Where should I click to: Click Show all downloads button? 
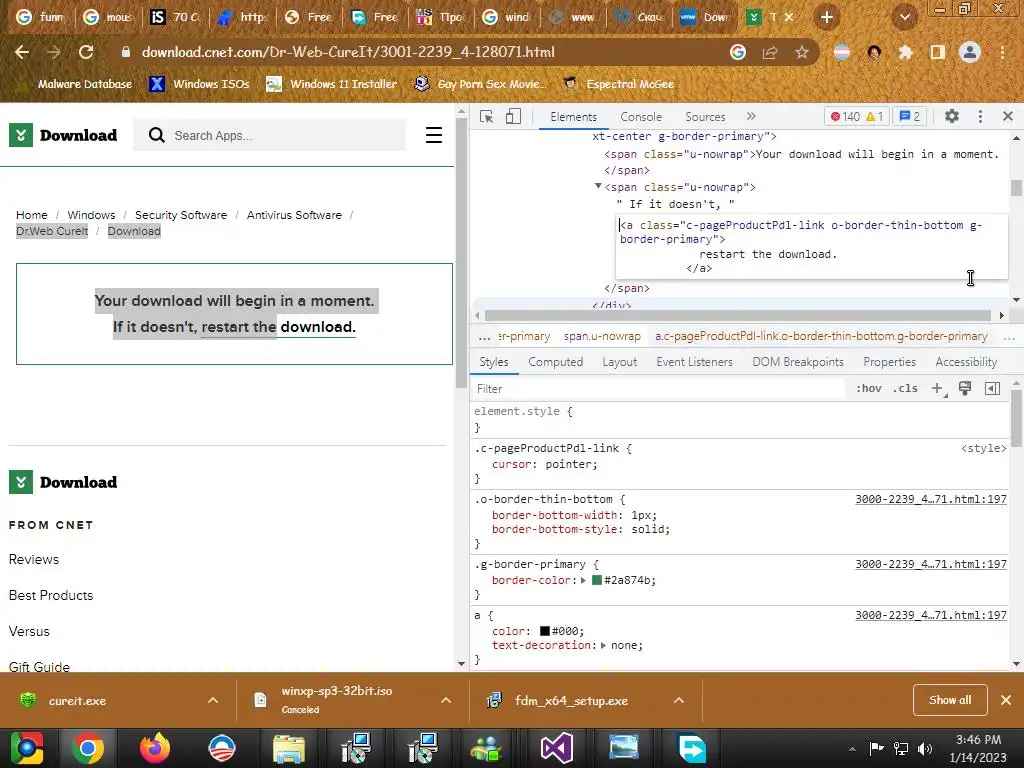pyautogui.click(x=950, y=700)
